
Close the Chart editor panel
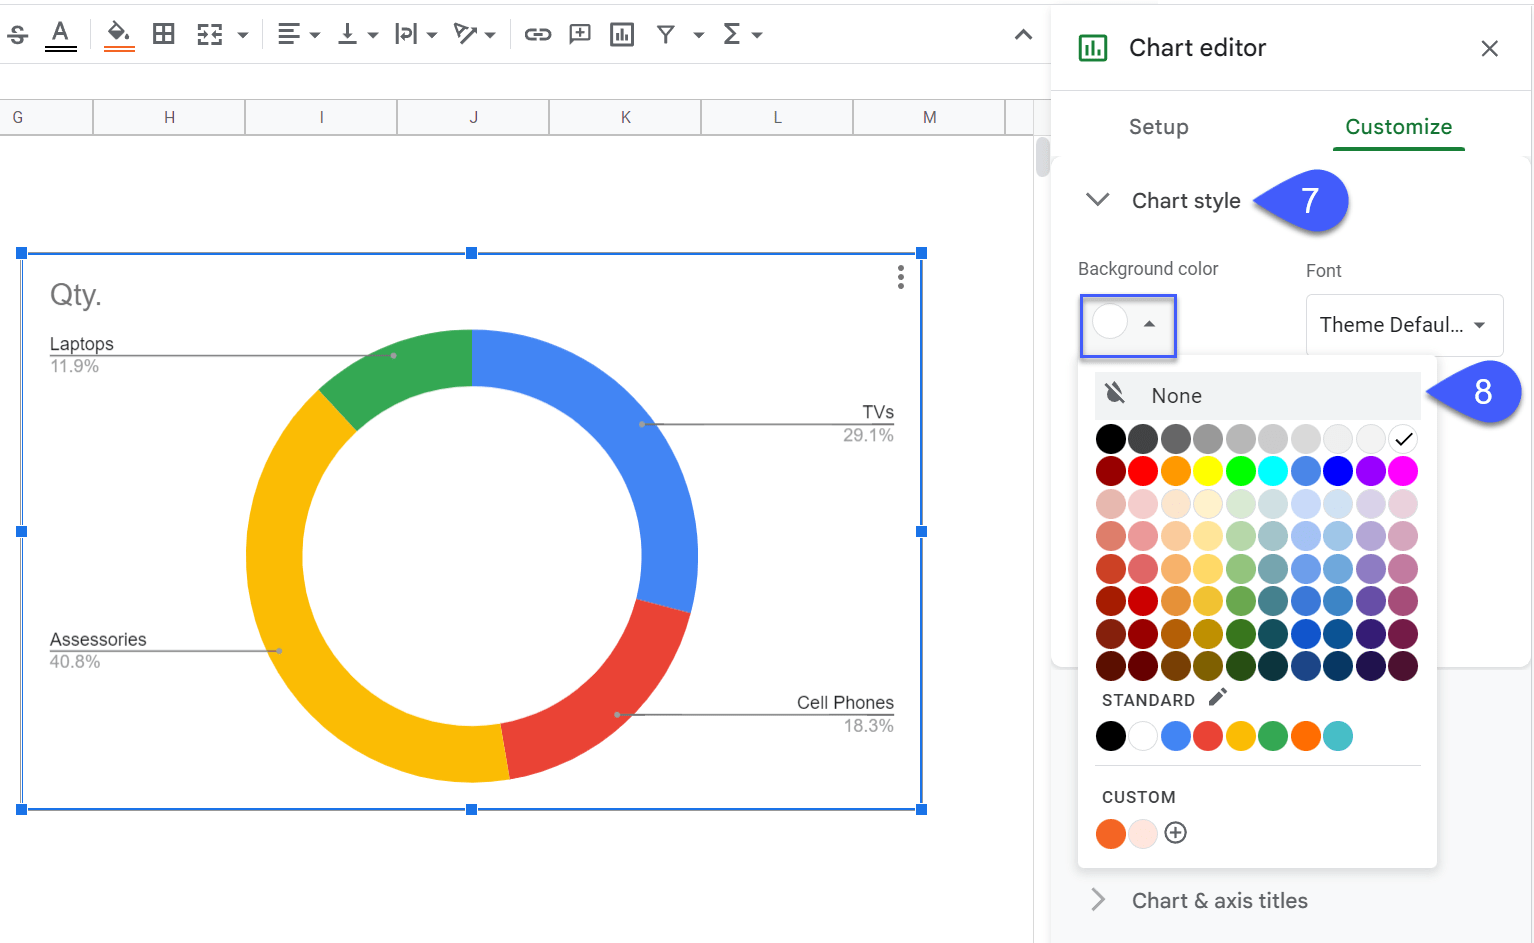pyautogui.click(x=1489, y=49)
